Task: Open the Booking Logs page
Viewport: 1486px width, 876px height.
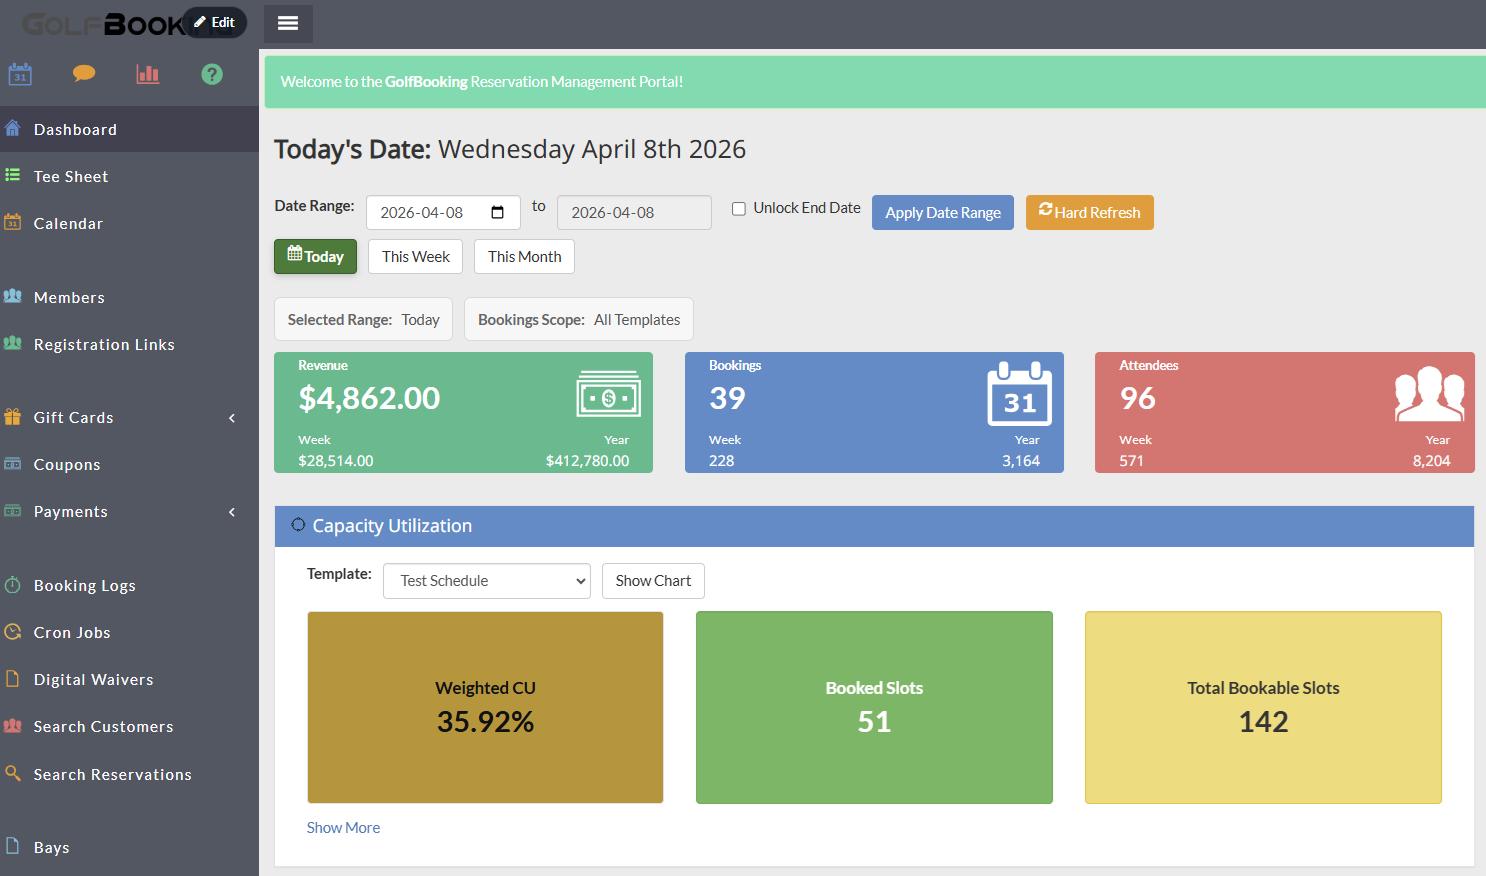Action: click(86, 585)
